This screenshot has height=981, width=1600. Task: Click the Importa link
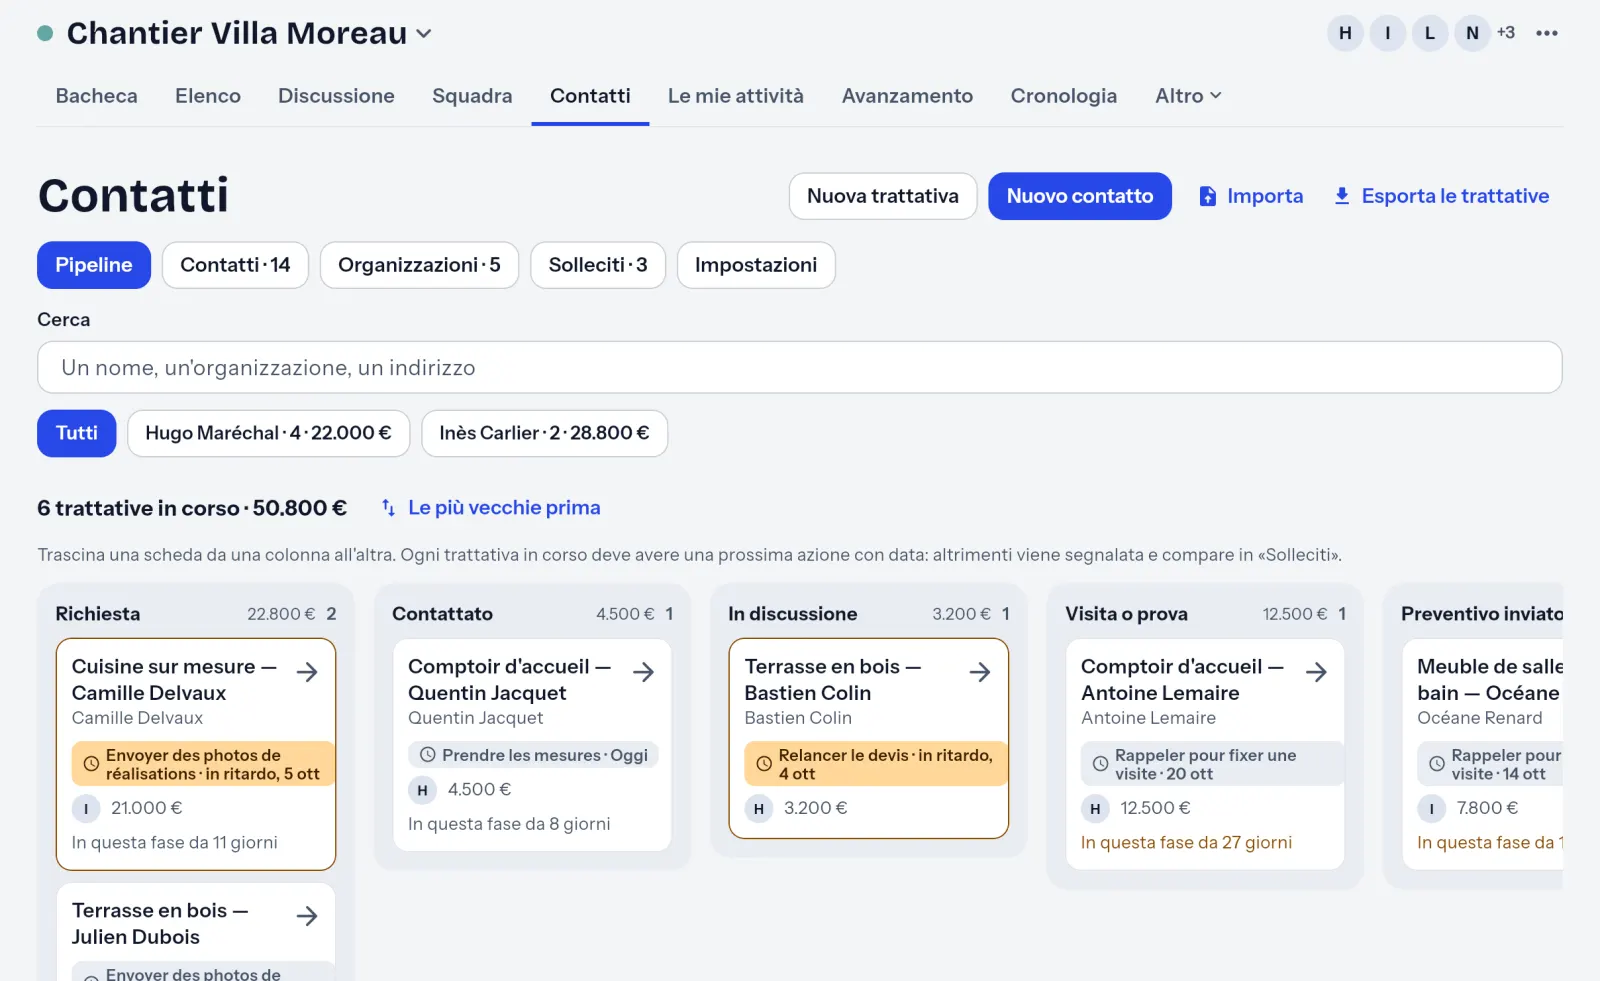pyautogui.click(x=1251, y=196)
